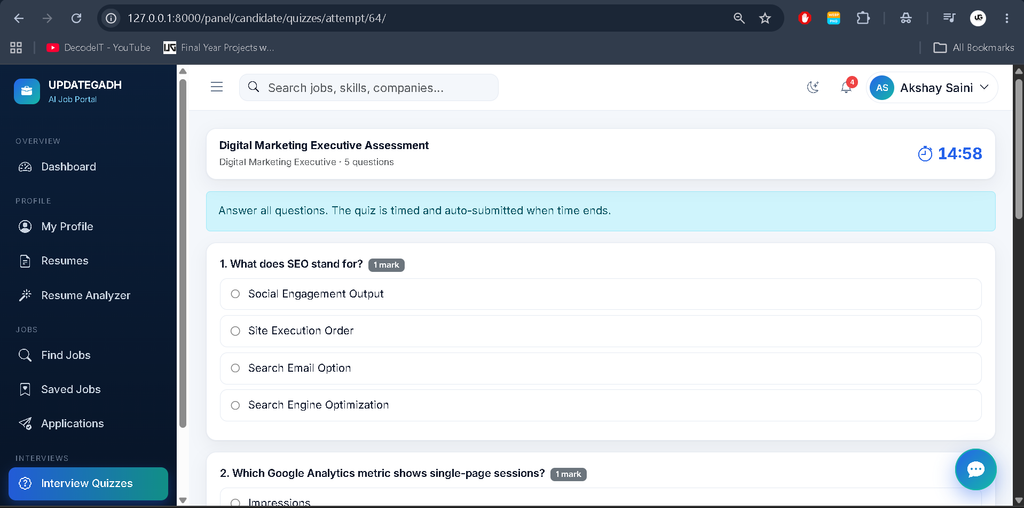Image resolution: width=1024 pixels, height=508 pixels.
Task: Click the 1 mark badge on question 1
Action: (387, 265)
